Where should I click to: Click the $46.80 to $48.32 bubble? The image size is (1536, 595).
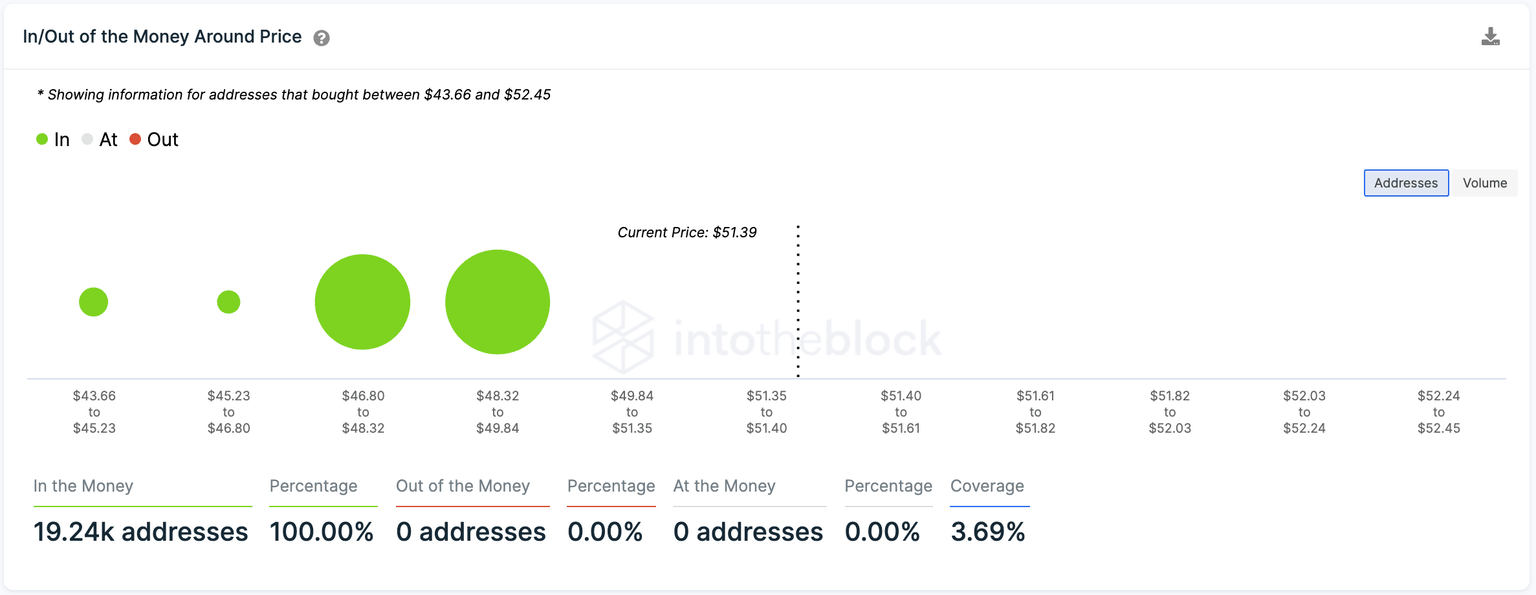click(x=362, y=302)
